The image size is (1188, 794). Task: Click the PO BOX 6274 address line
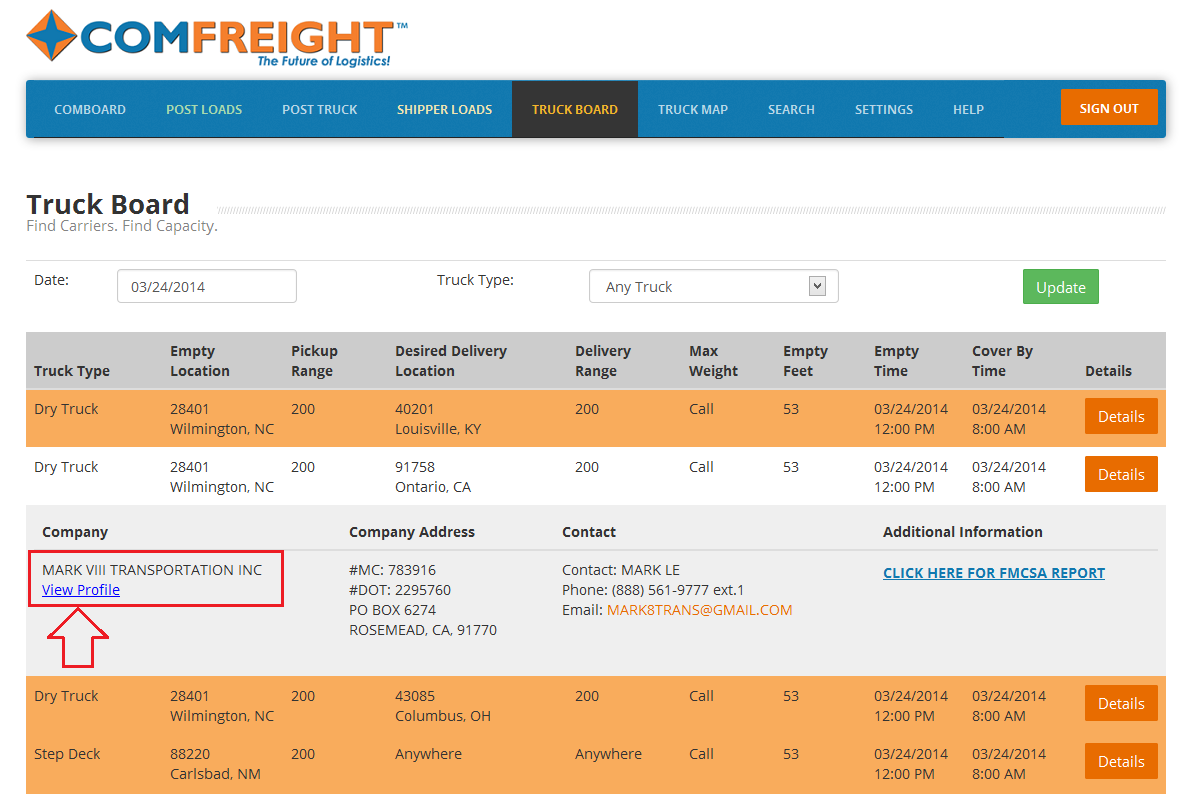(x=392, y=610)
